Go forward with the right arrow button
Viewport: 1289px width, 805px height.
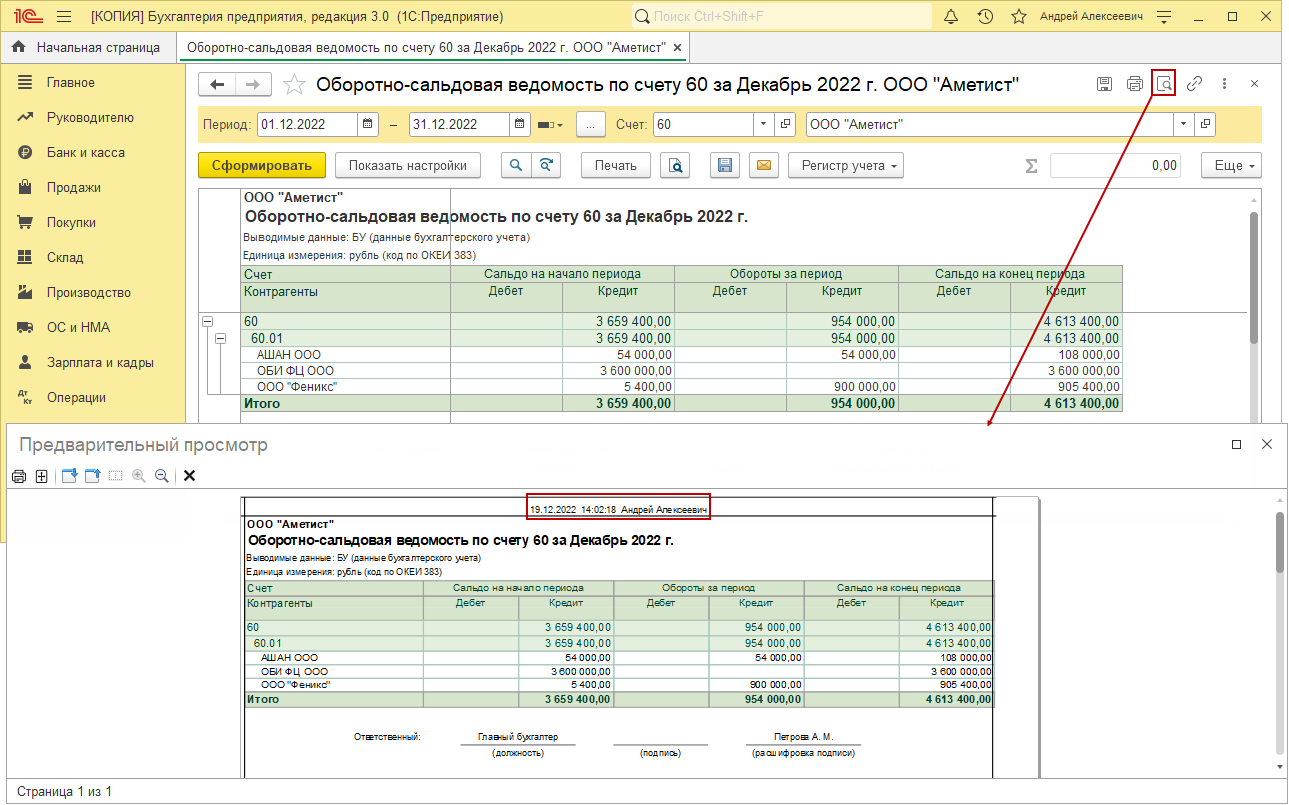click(x=253, y=85)
